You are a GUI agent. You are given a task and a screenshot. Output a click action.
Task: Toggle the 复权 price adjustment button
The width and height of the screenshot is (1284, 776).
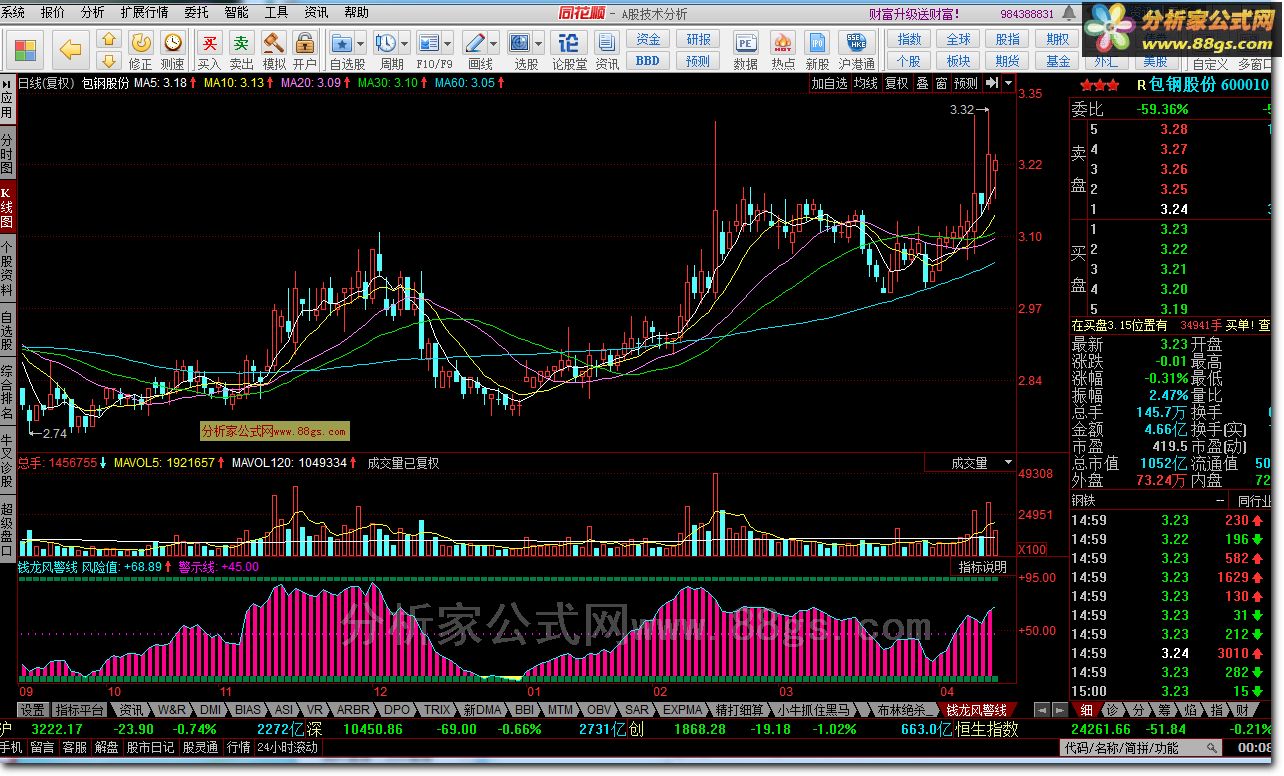click(897, 84)
